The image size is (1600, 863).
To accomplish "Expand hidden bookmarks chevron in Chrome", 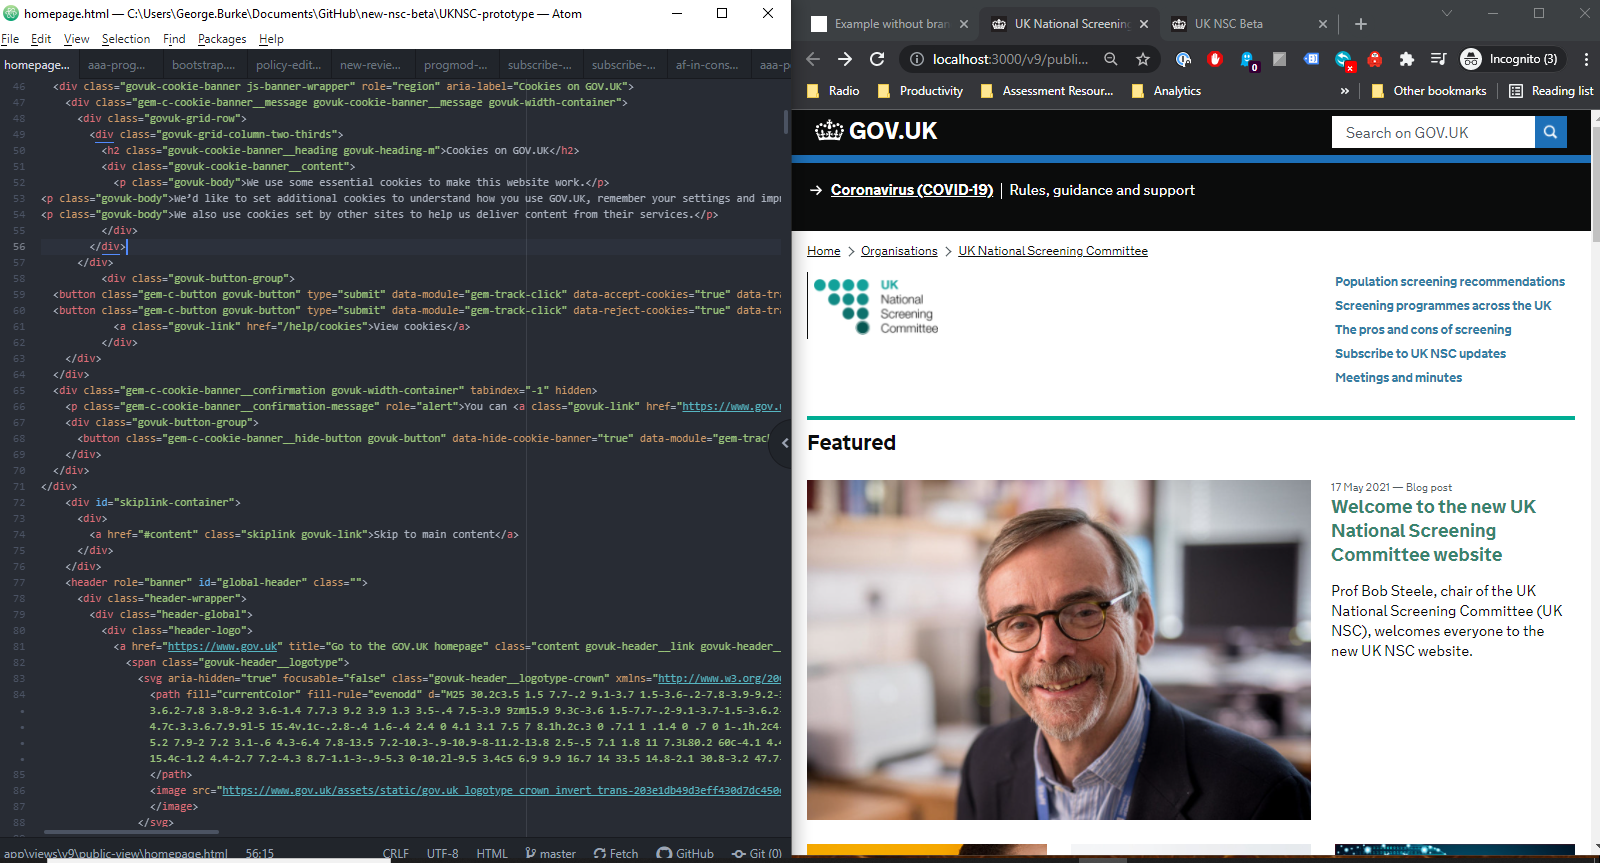I will 1345,91.
